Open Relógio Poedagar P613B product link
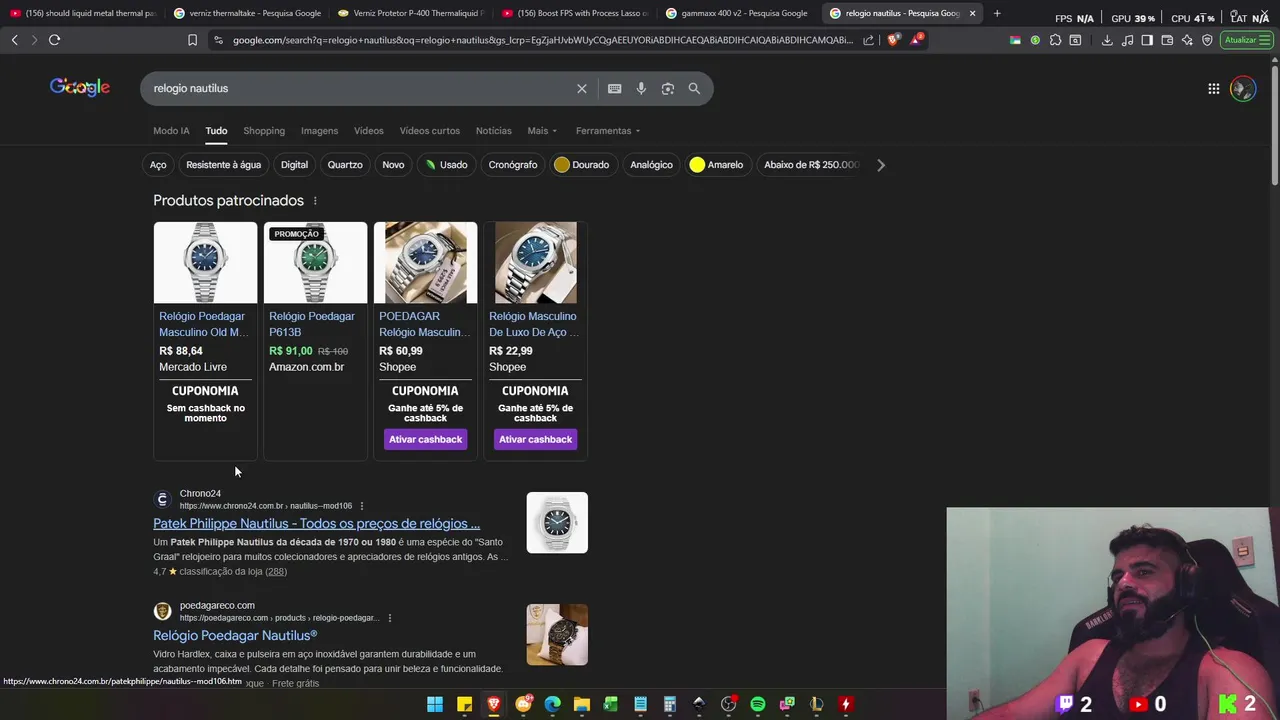 tap(311, 324)
